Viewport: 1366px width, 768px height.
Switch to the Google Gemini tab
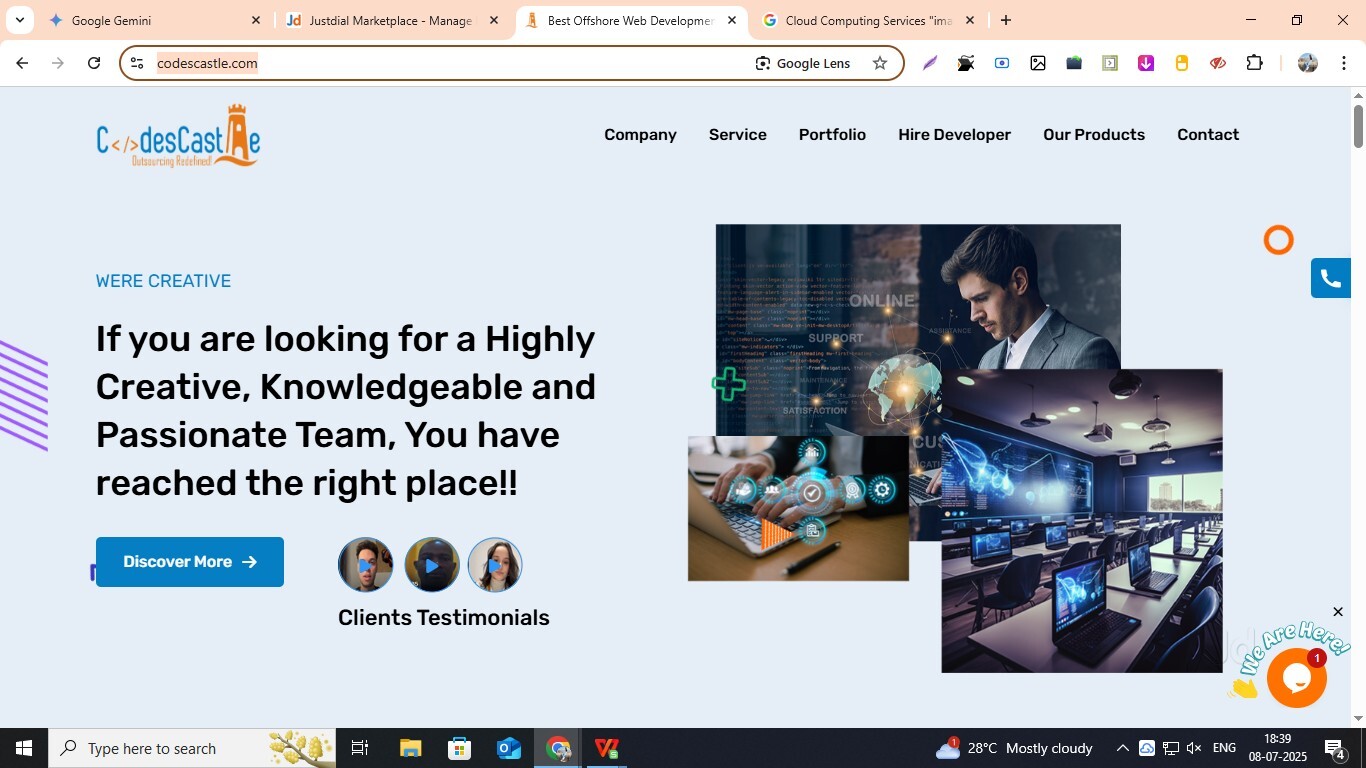[x=140, y=20]
